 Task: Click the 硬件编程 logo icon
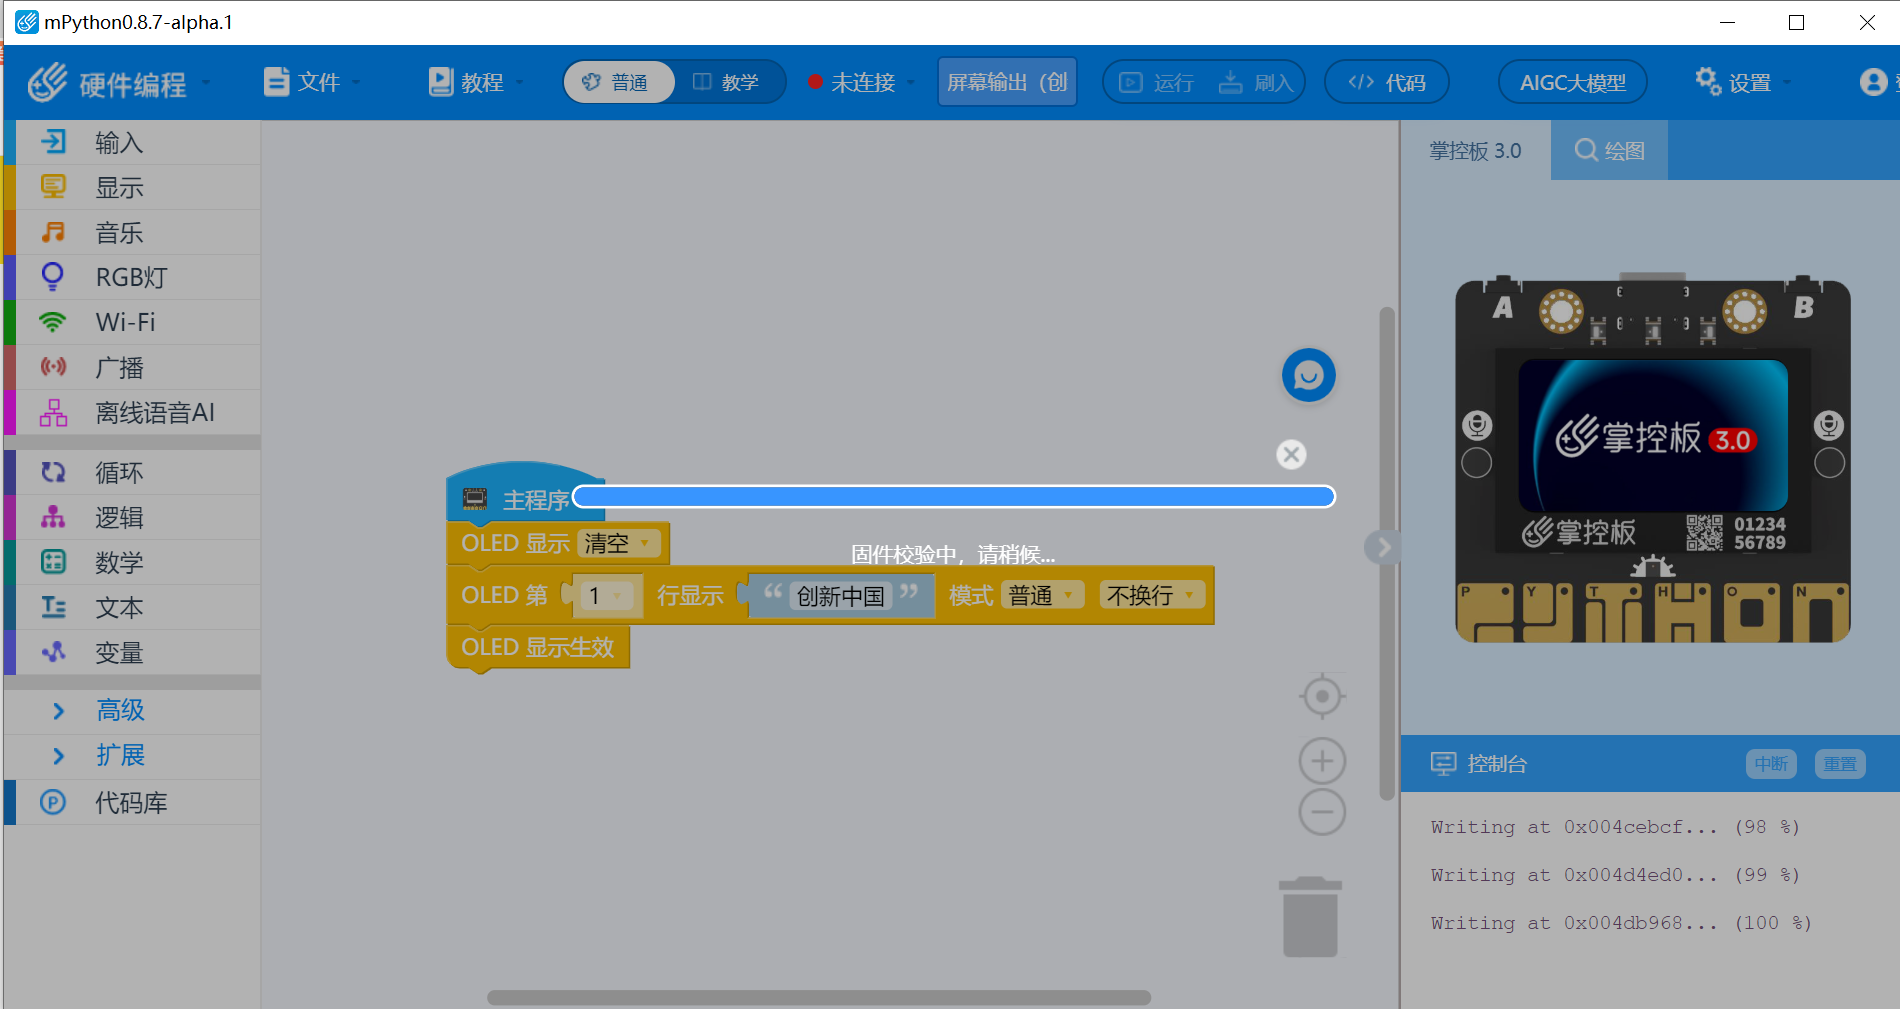click(x=47, y=82)
